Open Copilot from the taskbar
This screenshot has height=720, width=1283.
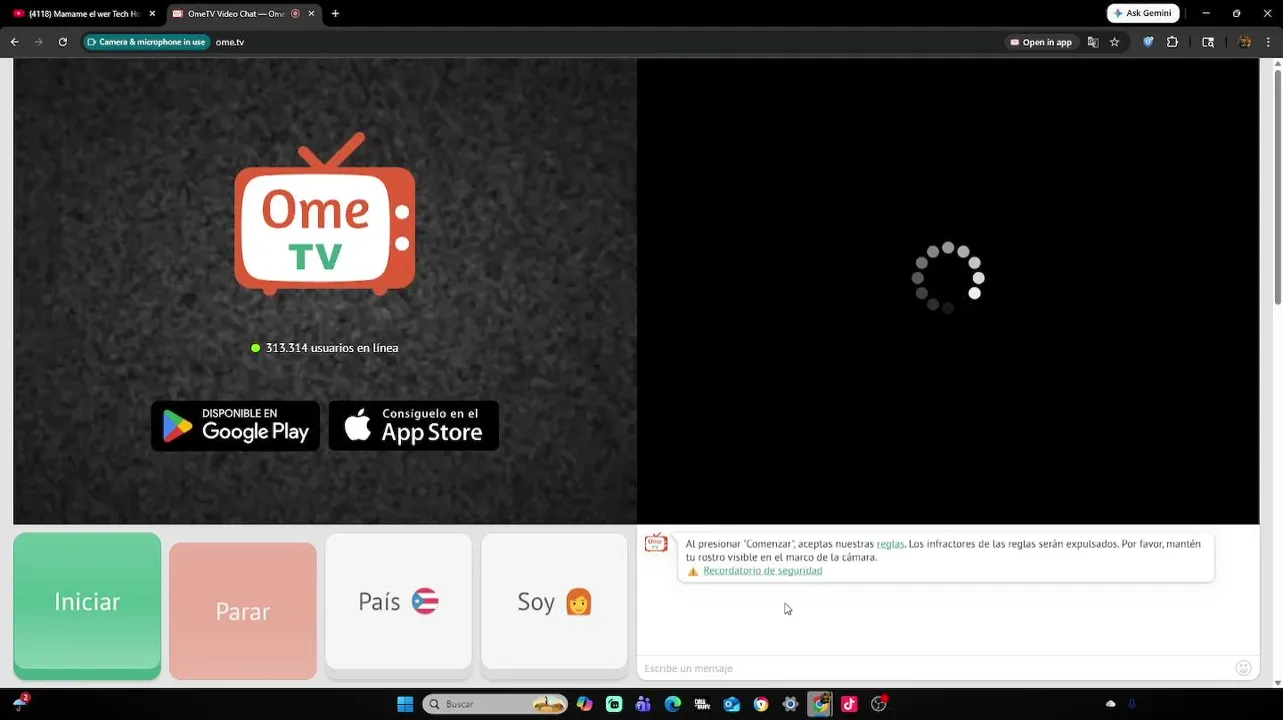585,704
